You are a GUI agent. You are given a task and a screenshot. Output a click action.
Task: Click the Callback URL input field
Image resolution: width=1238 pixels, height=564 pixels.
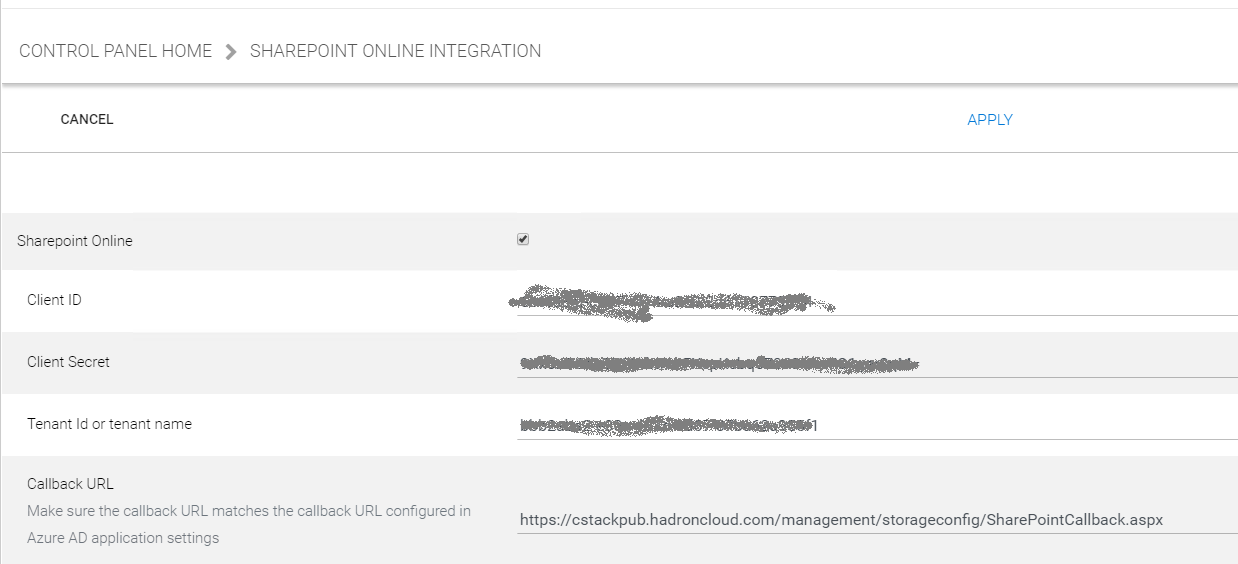(x=877, y=519)
